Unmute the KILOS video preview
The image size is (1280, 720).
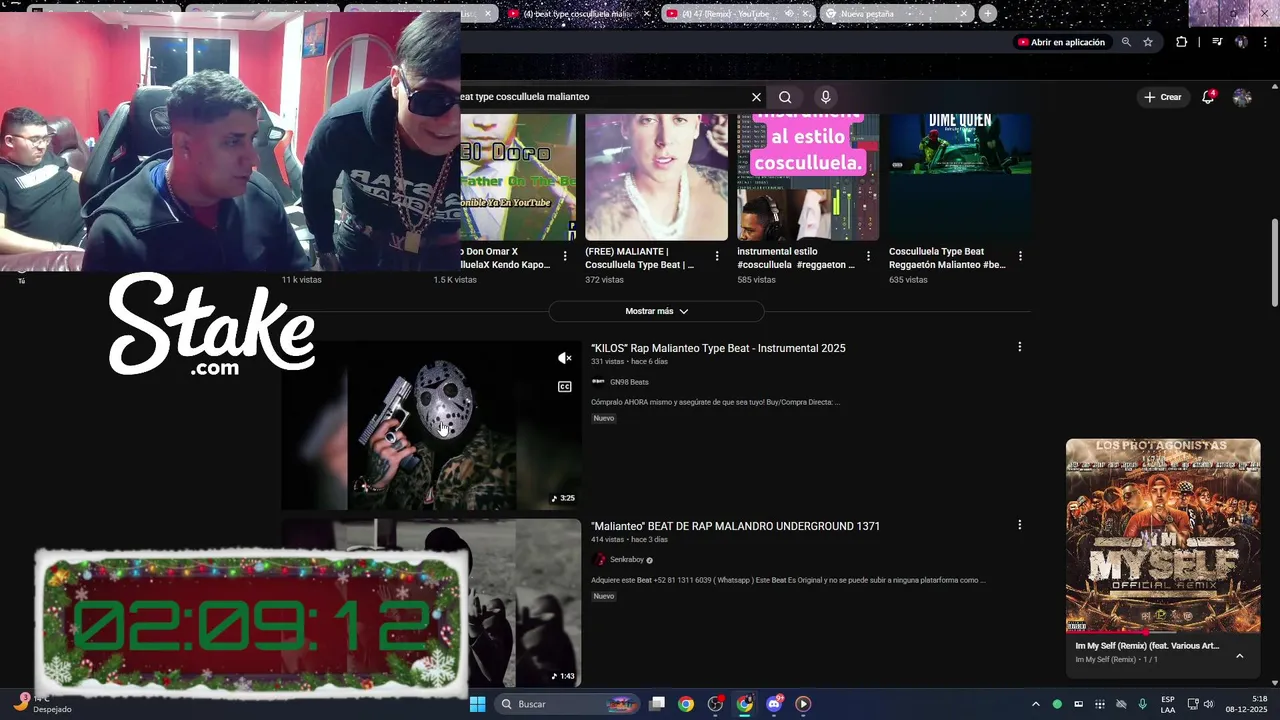click(x=564, y=358)
